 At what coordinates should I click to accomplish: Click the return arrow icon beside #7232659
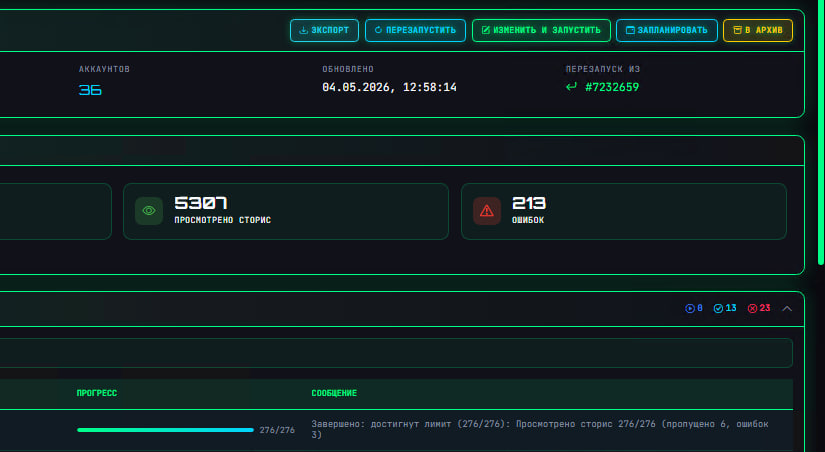click(571, 87)
